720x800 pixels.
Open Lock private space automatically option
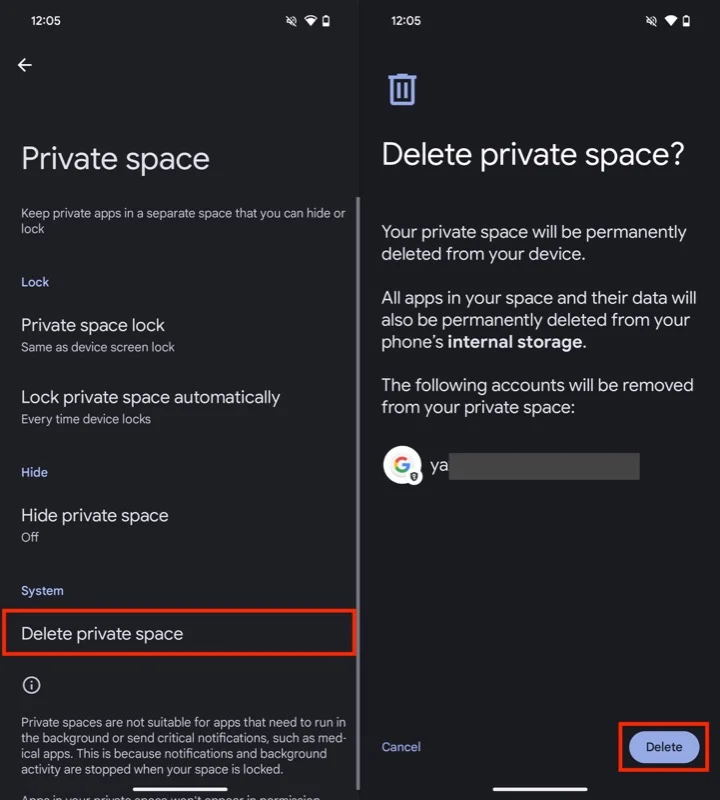click(x=179, y=407)
